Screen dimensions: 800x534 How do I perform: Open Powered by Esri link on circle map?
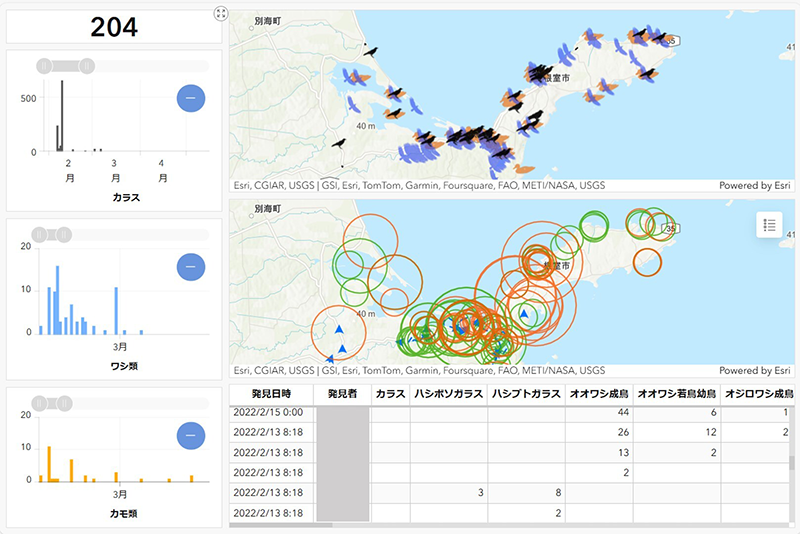coord(756,370)
